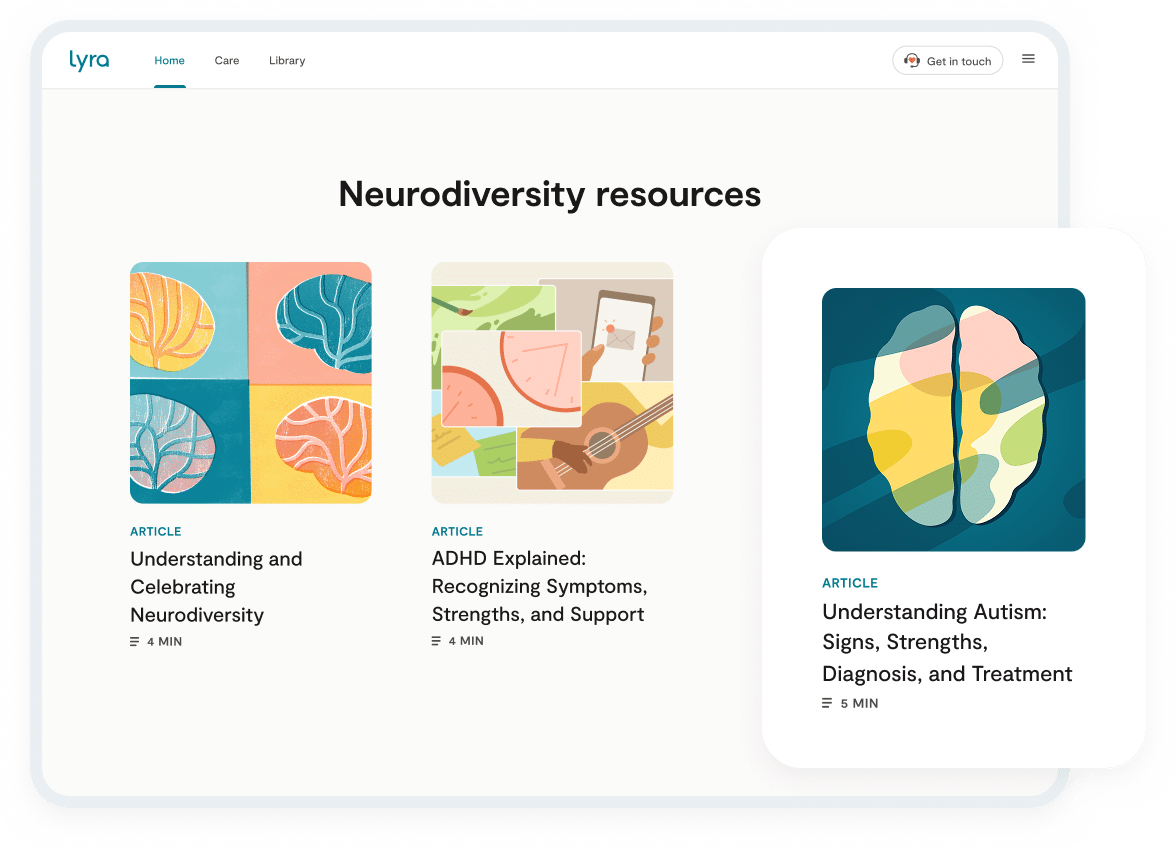Viewport: 1176px width, 848px height.
Task: Click ARTICLE label above ADHD Explained
Action: [457, 531]
